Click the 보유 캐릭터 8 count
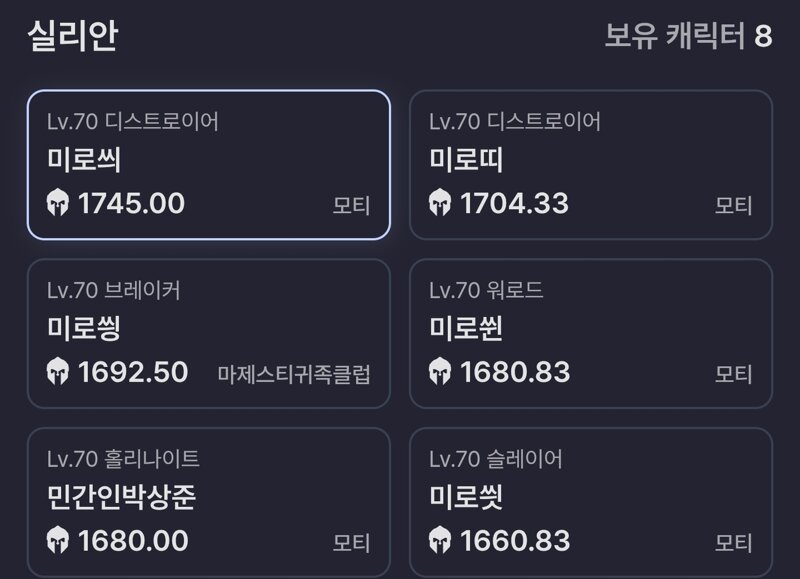Image resolution: width=800 pixels, height=579 pixels. 688,36
